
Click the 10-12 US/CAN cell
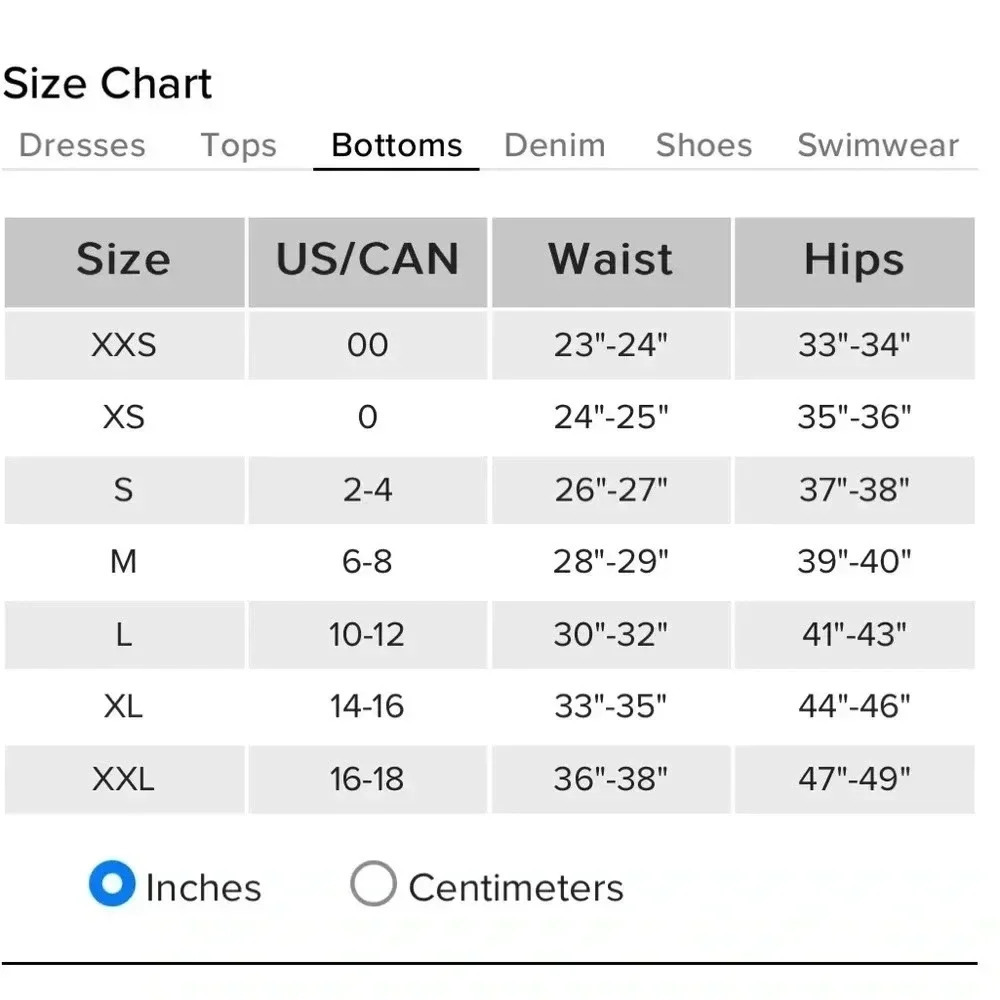367,634
